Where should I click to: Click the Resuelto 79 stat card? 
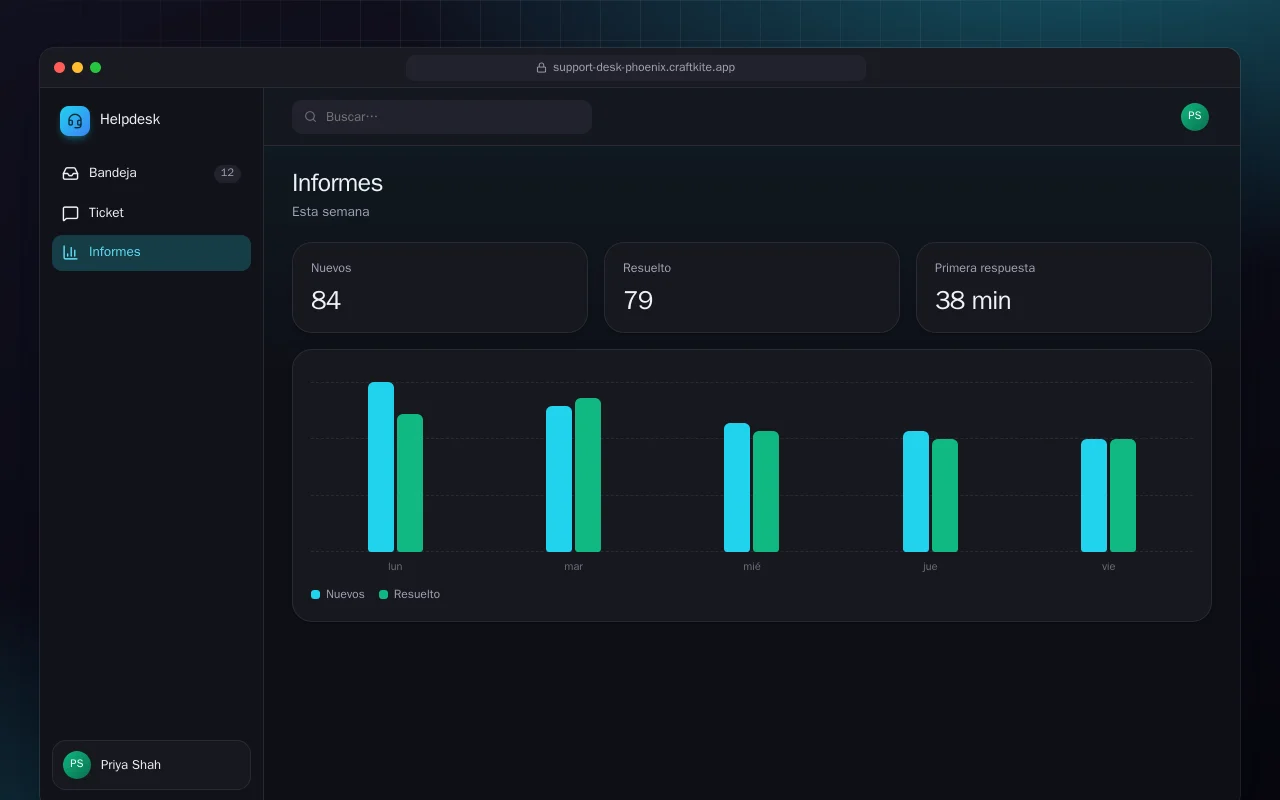[x=752, y=287]
